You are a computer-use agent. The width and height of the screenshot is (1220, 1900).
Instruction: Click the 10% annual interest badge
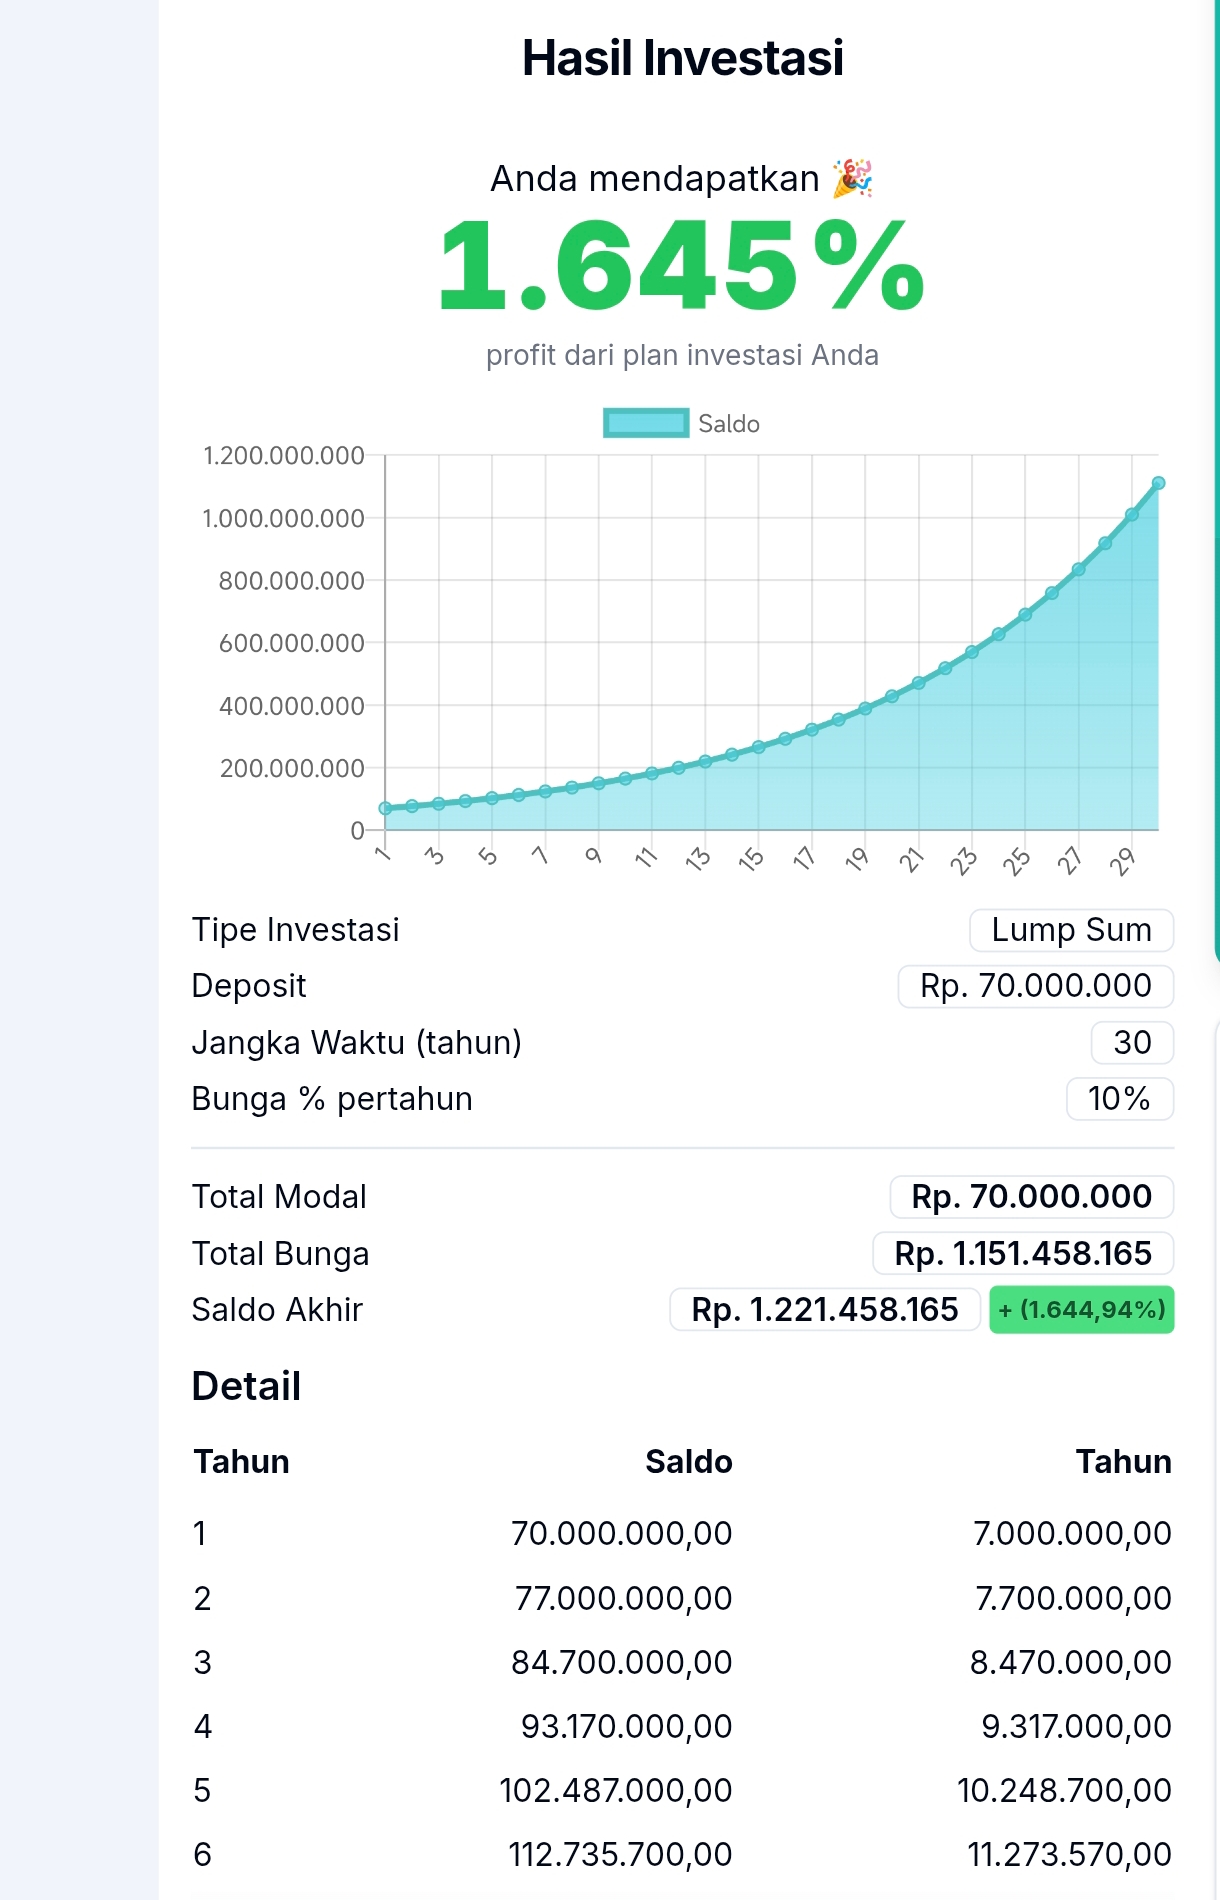point(1119,1099)
